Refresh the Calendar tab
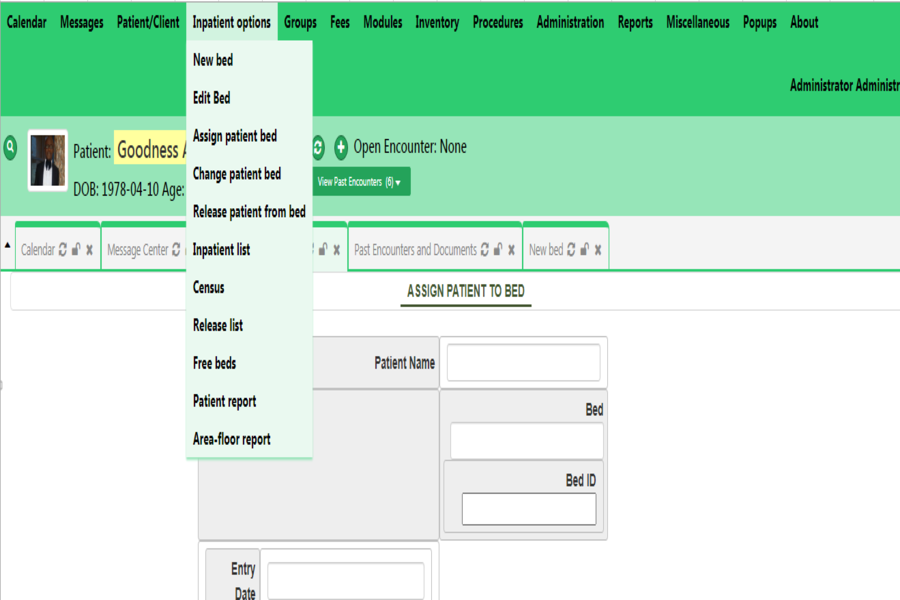The height and width of the screenshot is (600, 900). click(63, 249)
